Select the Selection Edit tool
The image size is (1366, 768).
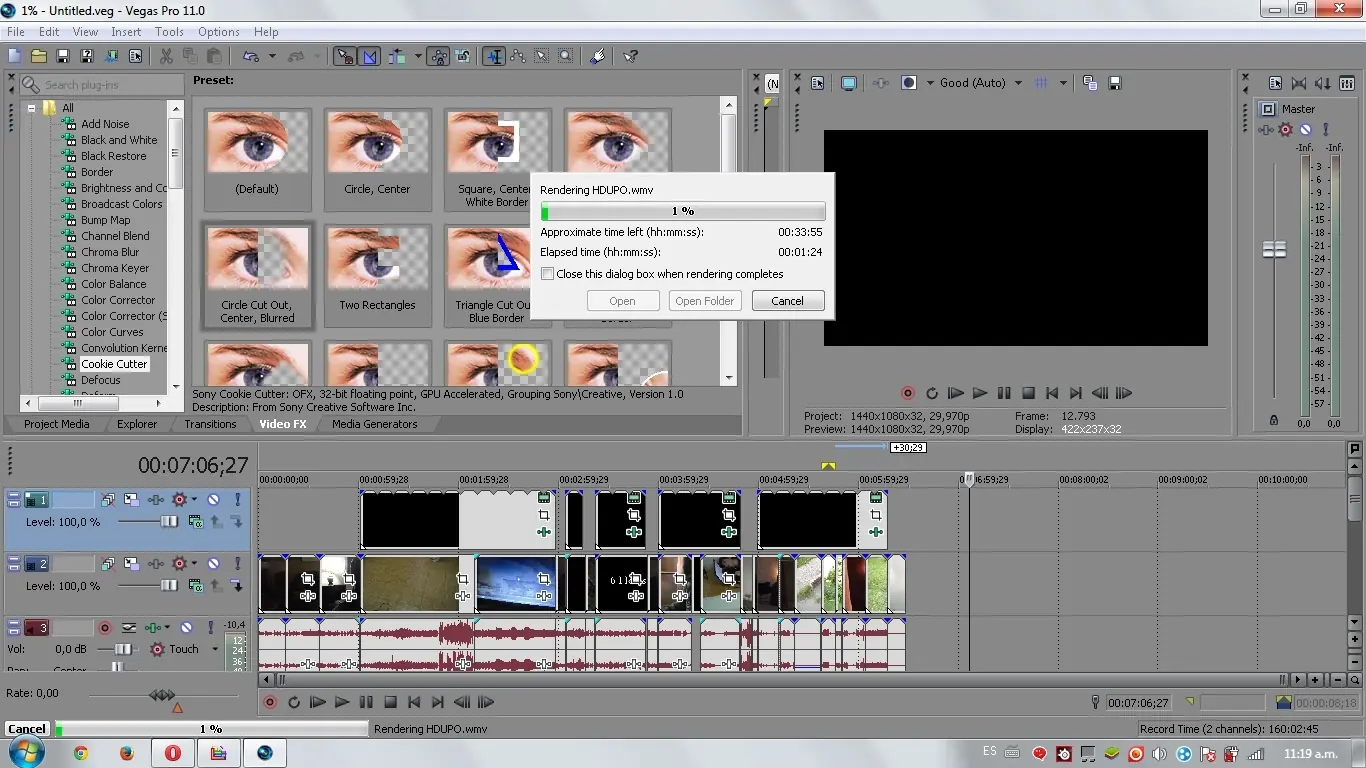pos(542,56)
